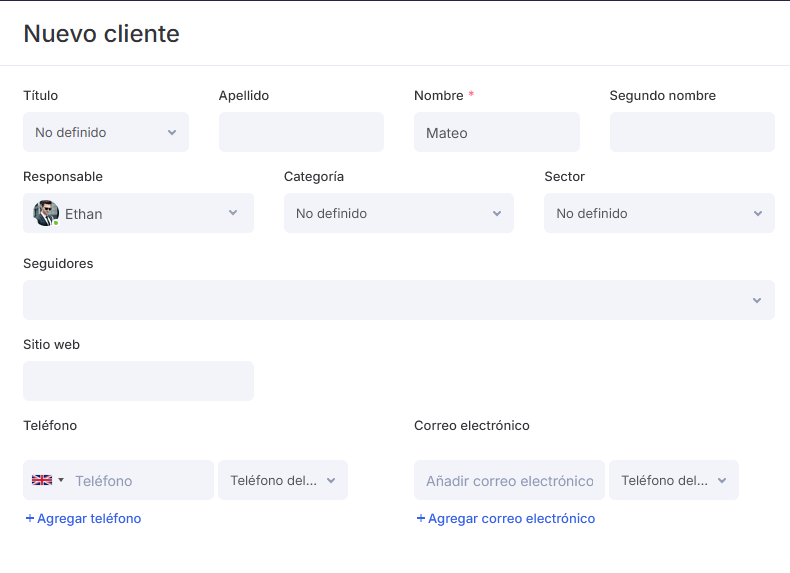The image size is (790, 573).
Task: Expand the Sector dropdown
Action: [x=660, y=213]
